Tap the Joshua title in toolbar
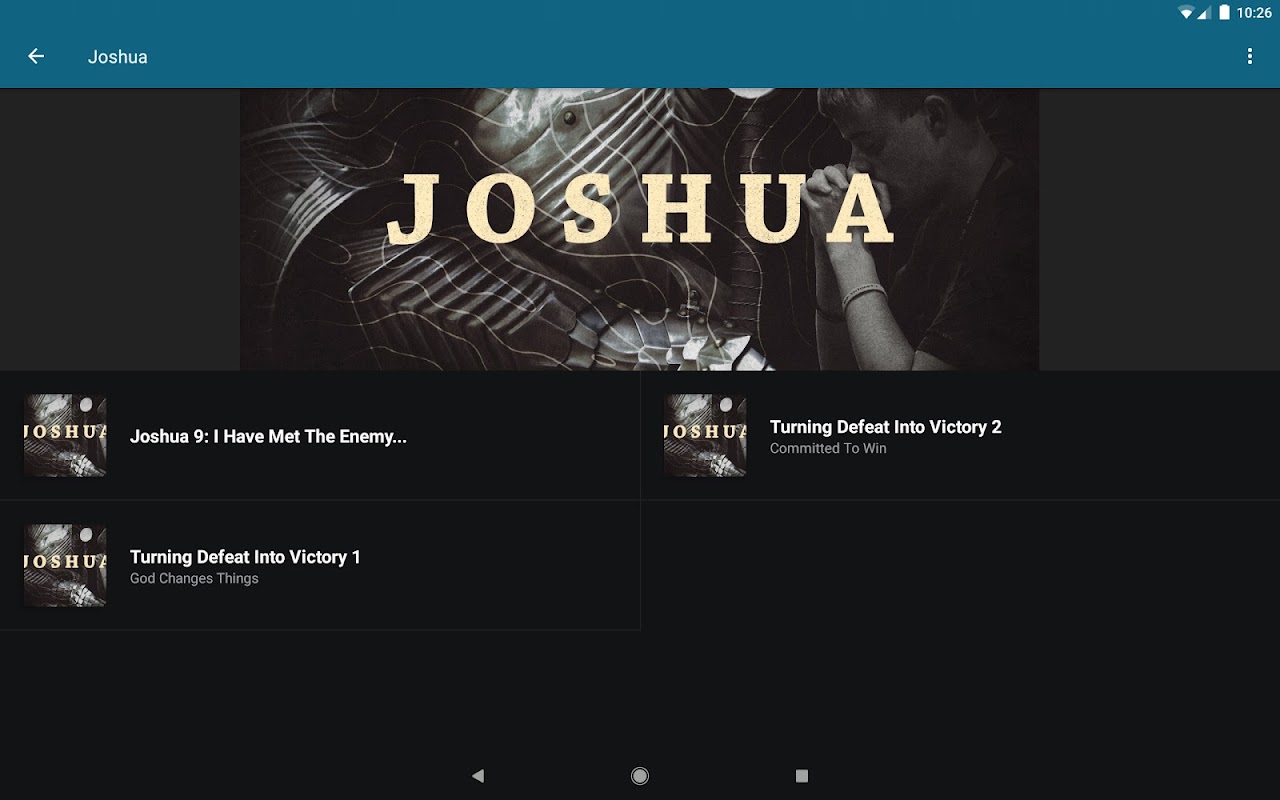Screen dimensions: 1280x800 pyautogui.click(x=118, y=57)
